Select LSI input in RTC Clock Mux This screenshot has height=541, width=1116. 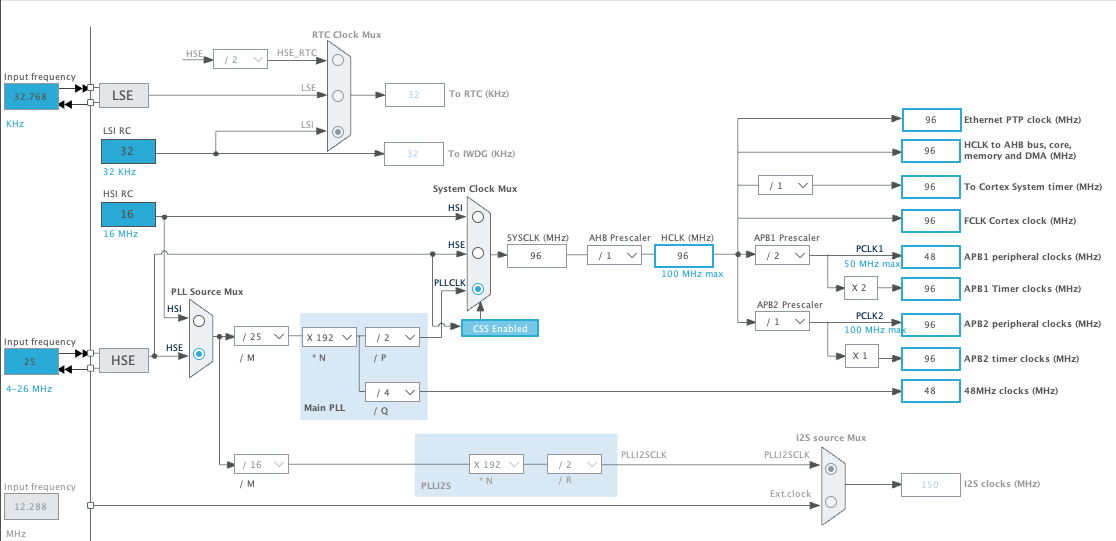coord(338,132)
